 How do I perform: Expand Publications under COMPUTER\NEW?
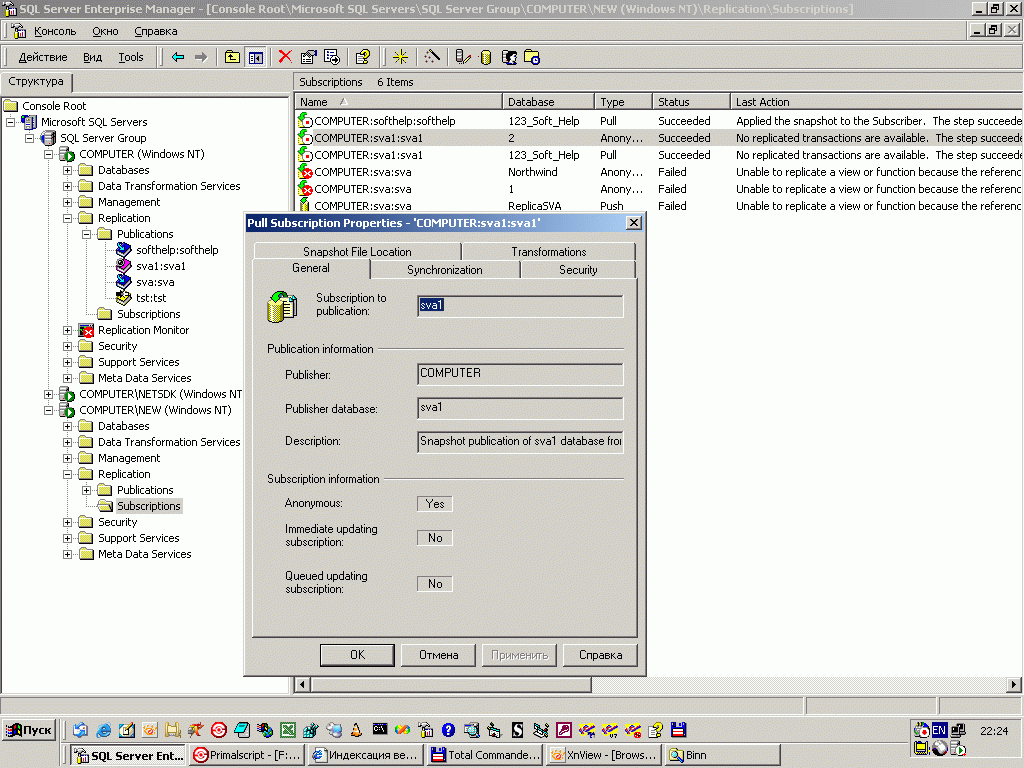click(86, 490)
